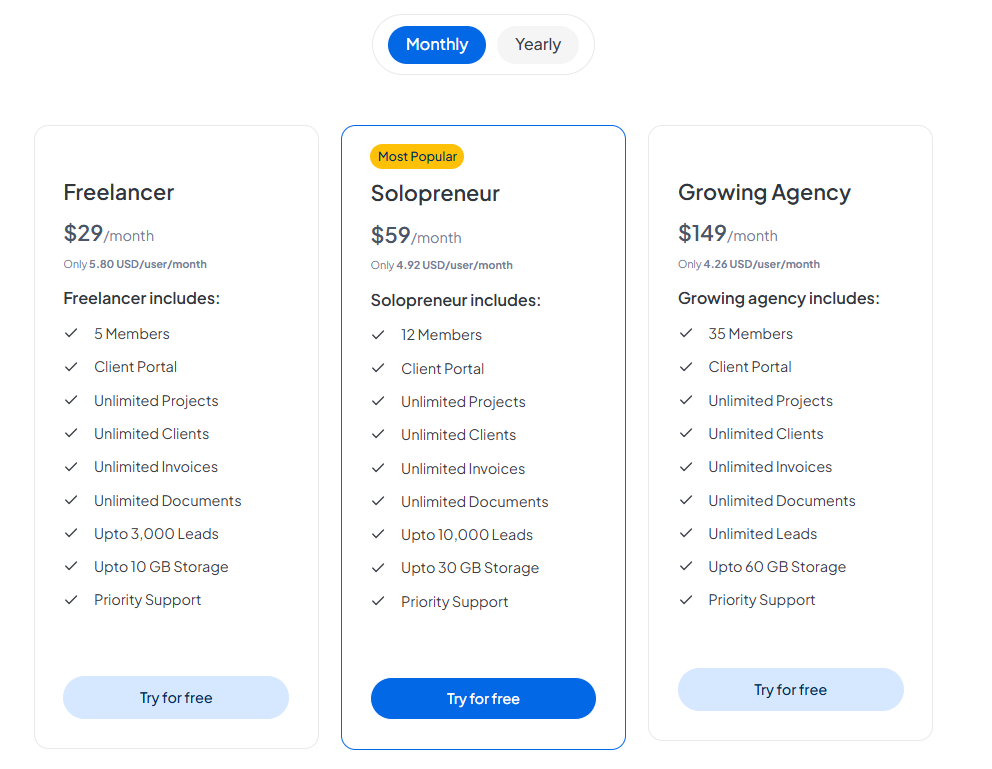Viewport: 992px width, 769px height.
Task: Click checkmark beside Freelancer's 5 Members
Action: click(71, 334)
